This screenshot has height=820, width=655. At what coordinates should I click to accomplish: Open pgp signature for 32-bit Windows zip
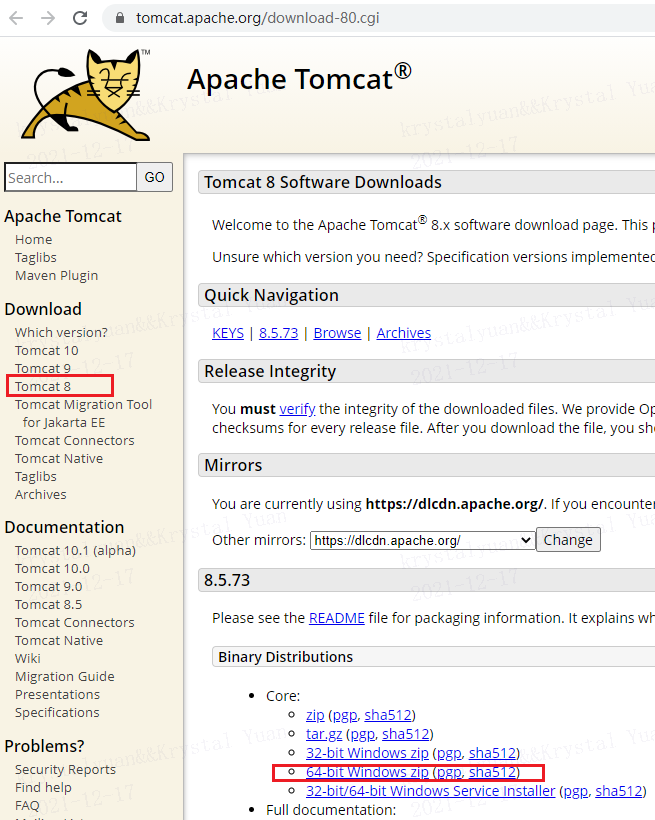(449, 754)
